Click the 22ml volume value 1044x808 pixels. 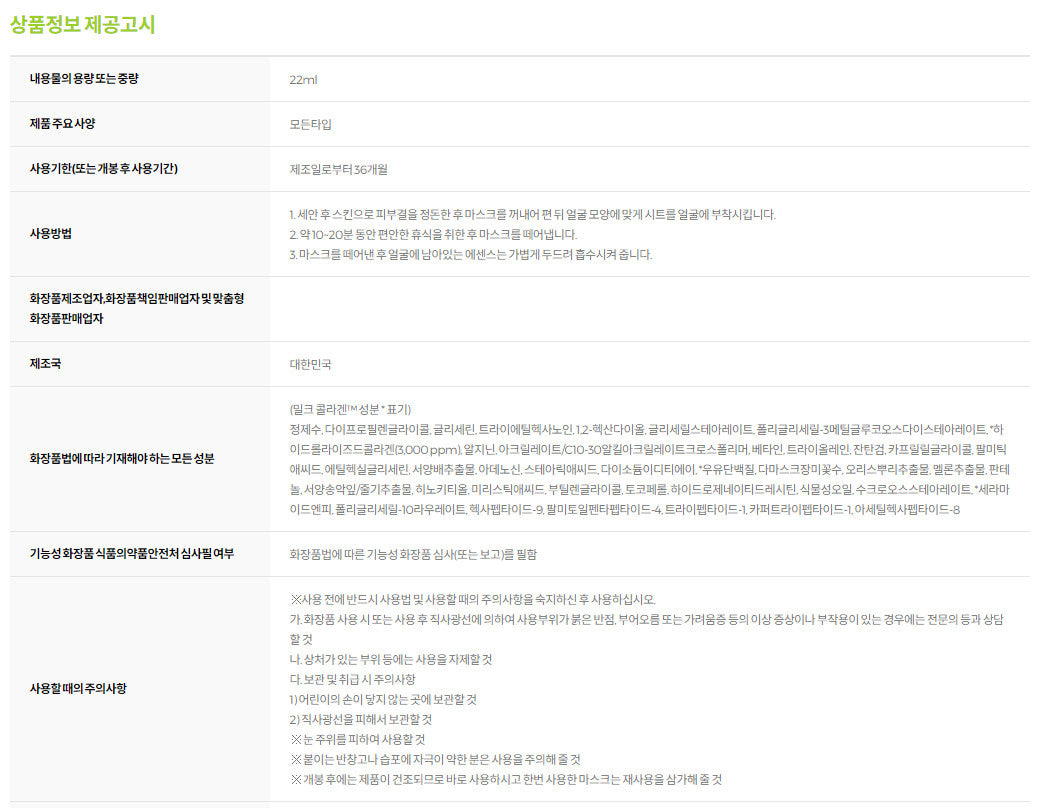303,79
